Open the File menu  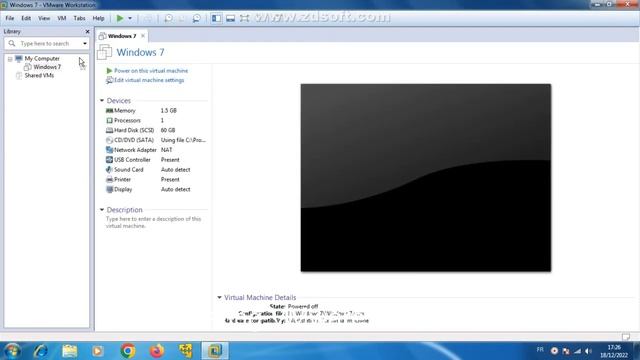(x=10, y=18)
